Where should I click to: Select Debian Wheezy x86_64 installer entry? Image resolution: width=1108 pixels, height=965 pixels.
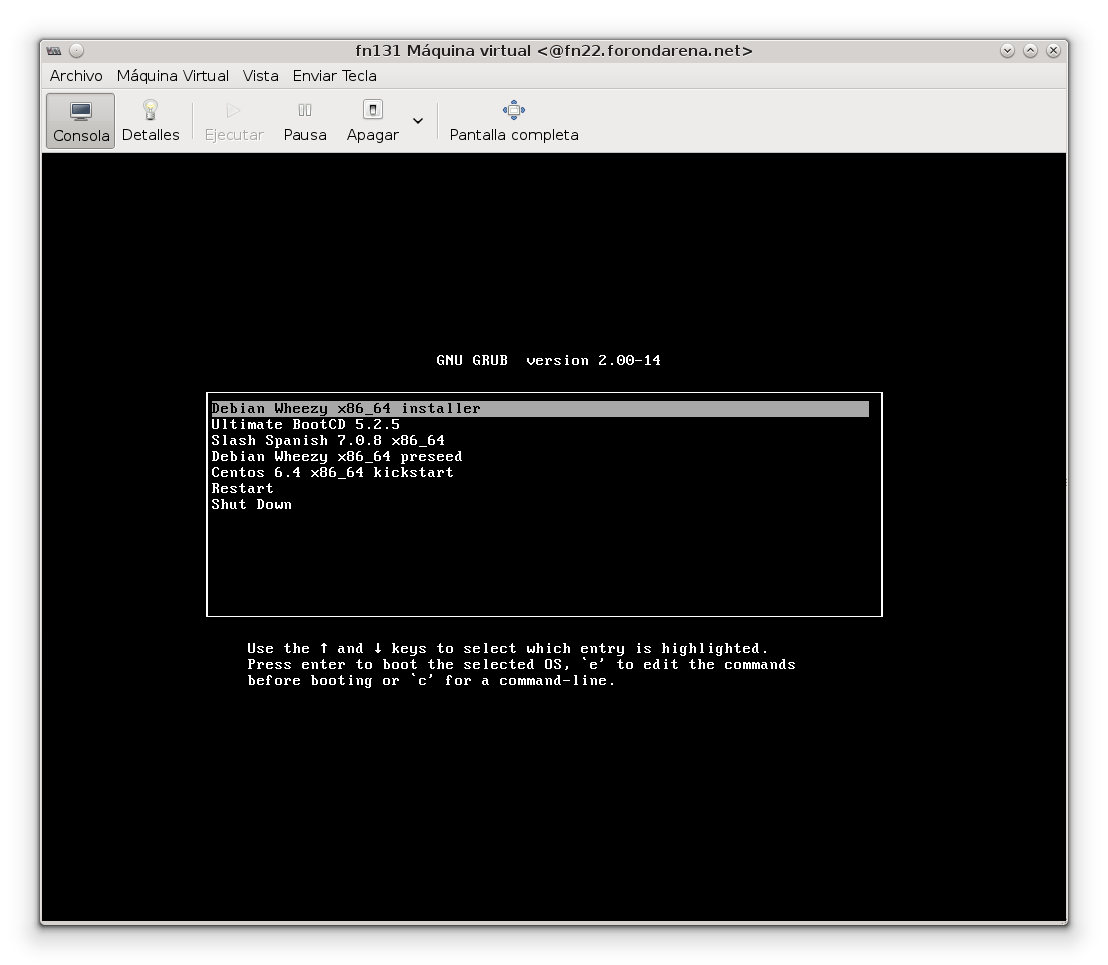pos(540,408)
